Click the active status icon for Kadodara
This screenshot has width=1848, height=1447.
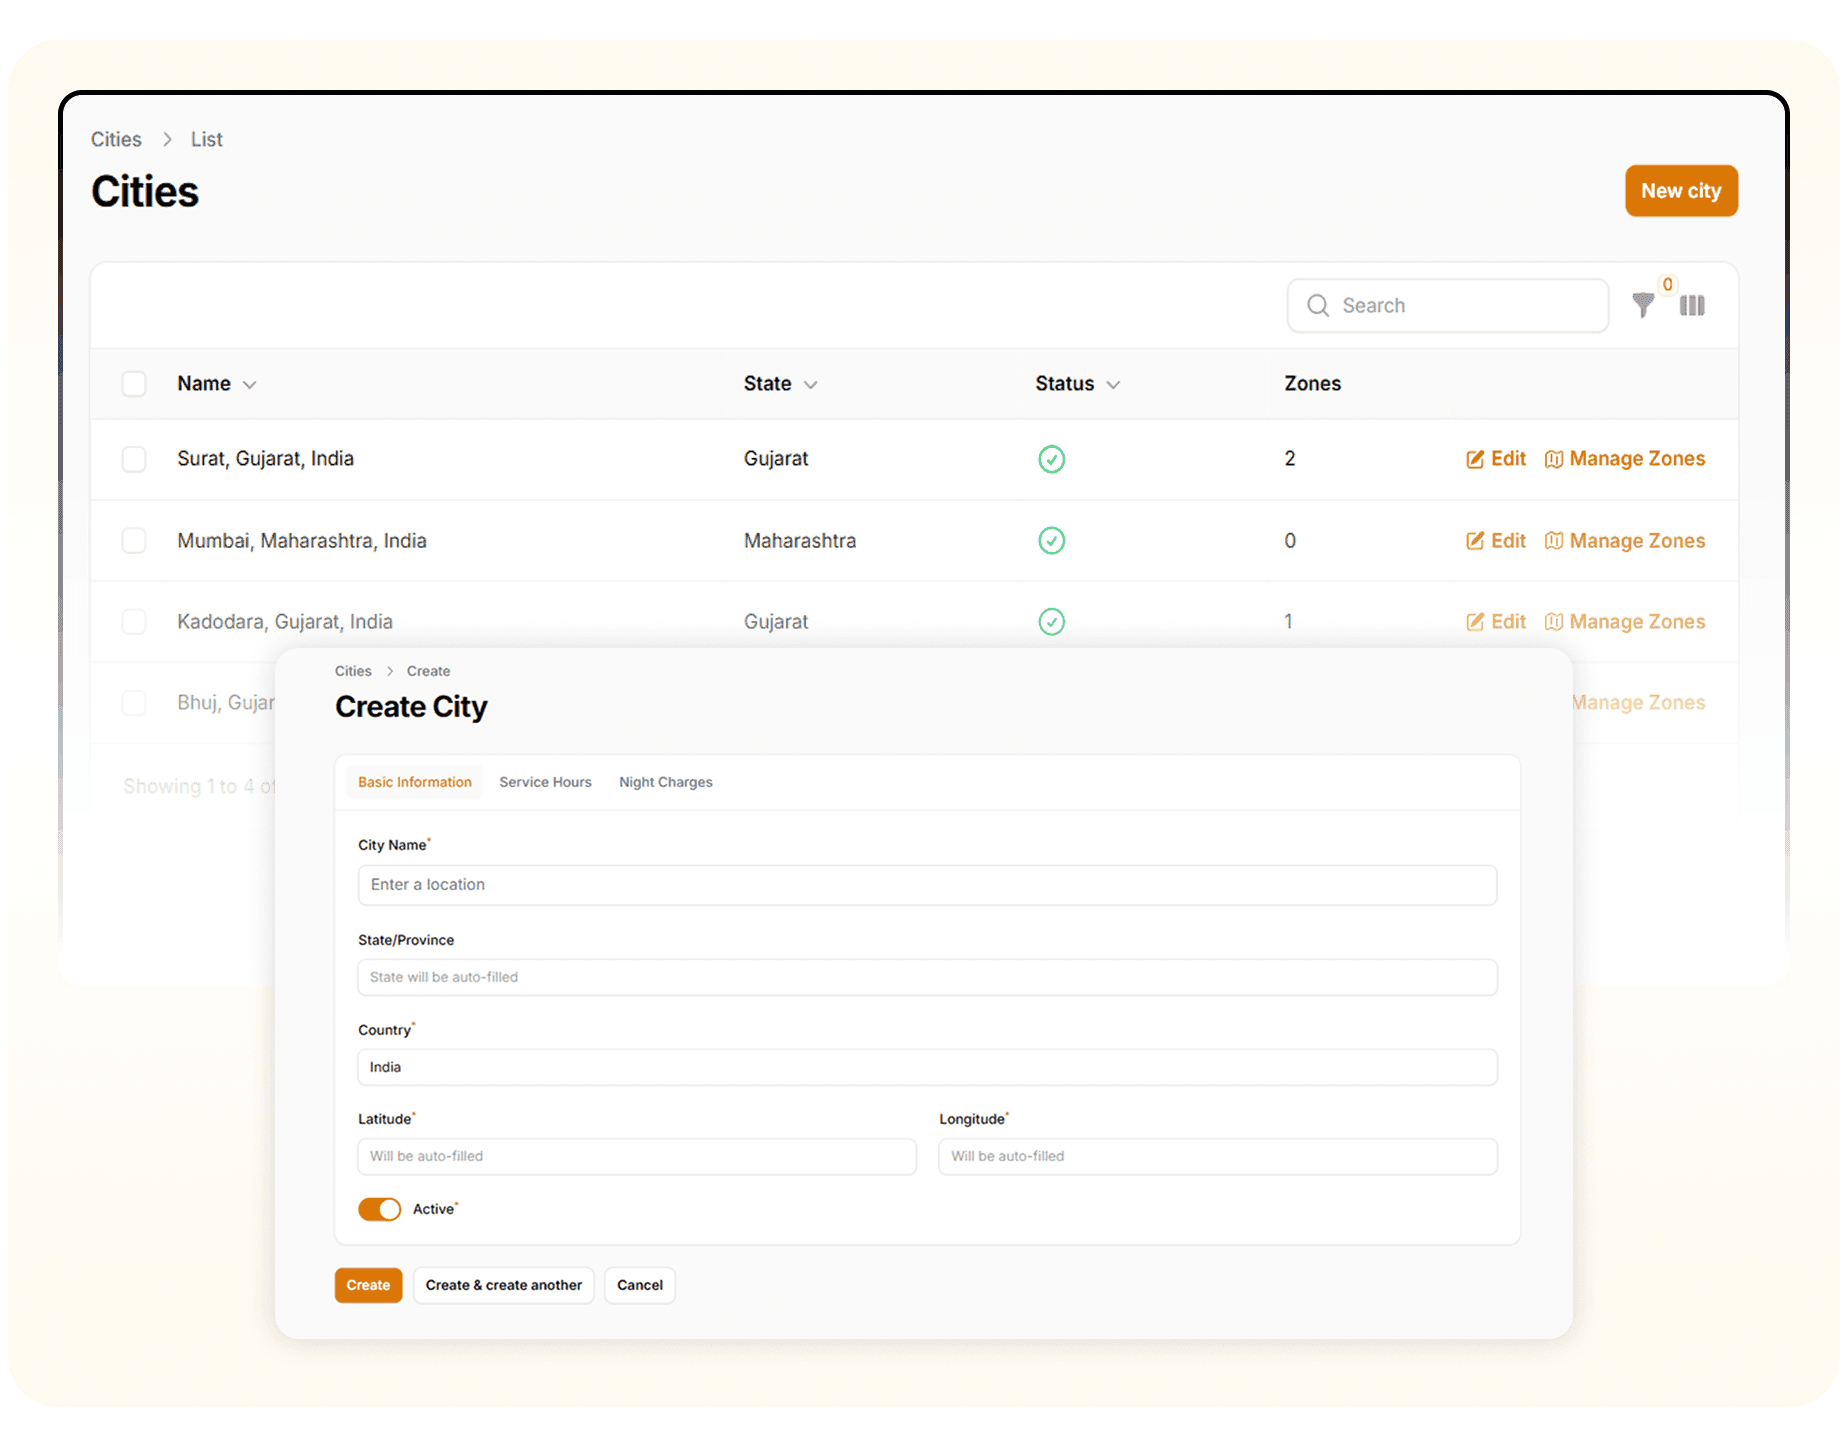(x=1051, y=622)
